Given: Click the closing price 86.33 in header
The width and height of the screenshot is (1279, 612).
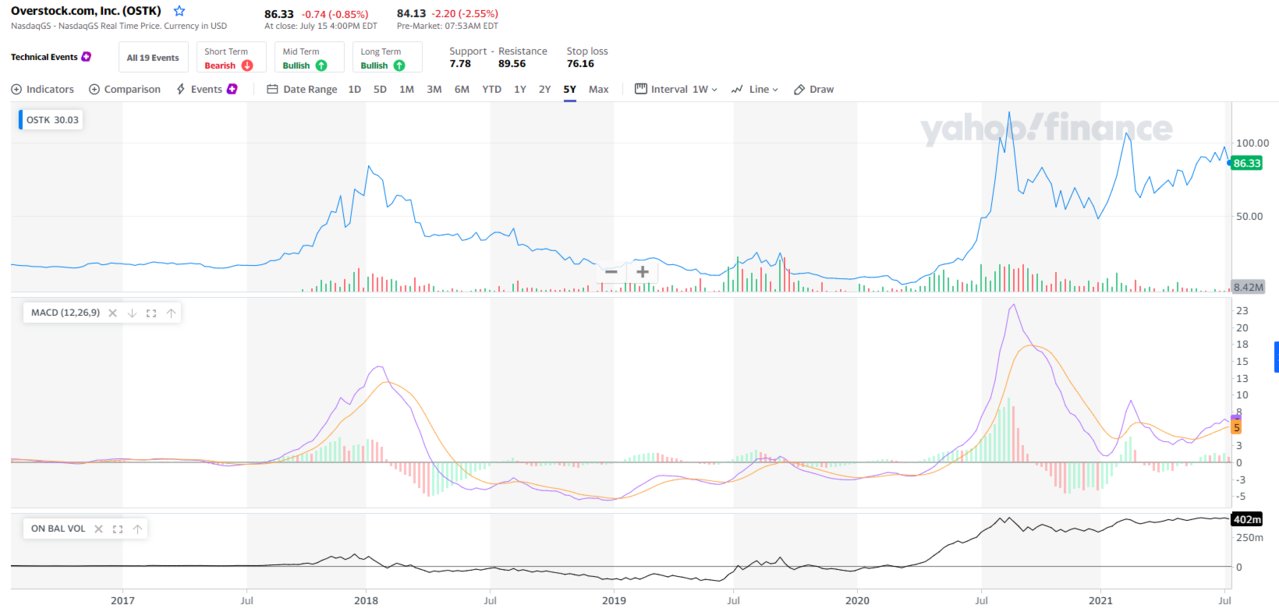Looking at the screenshot, I should [x=279, y=13].
